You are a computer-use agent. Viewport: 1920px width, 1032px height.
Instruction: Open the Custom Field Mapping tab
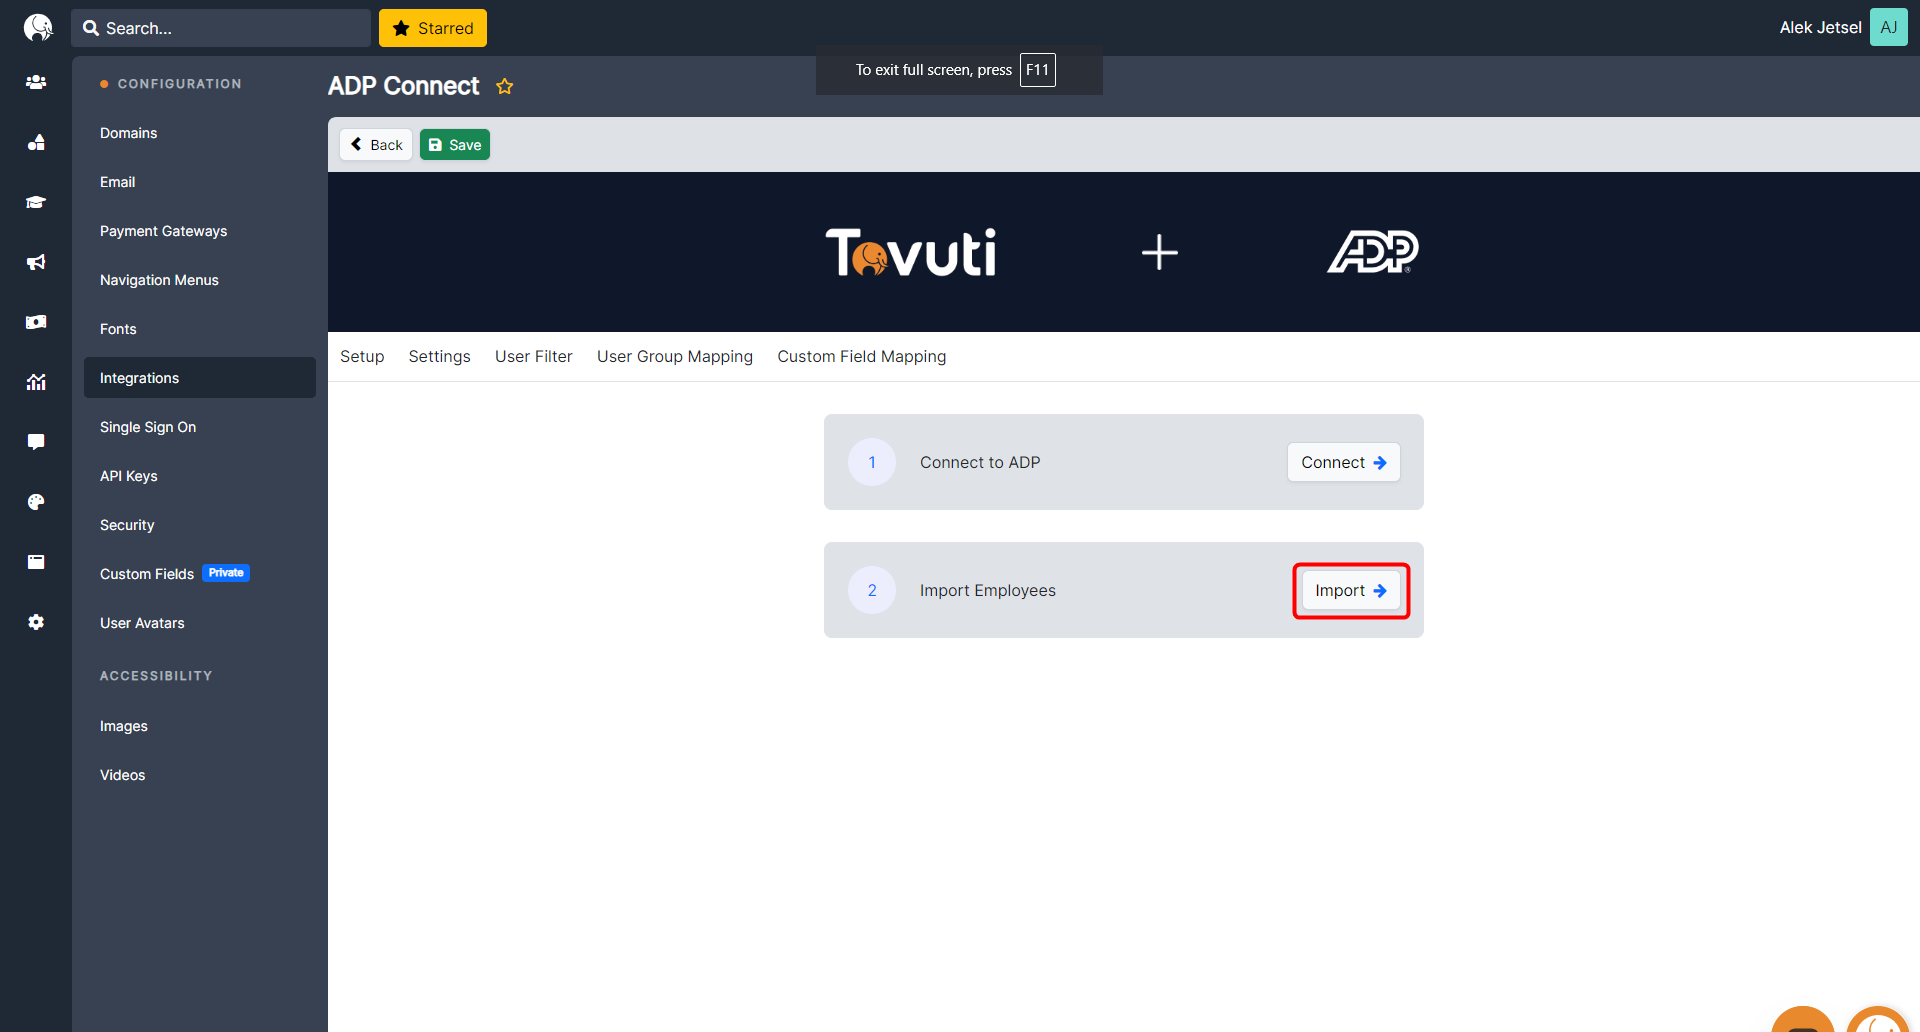[x=861, y=356]
